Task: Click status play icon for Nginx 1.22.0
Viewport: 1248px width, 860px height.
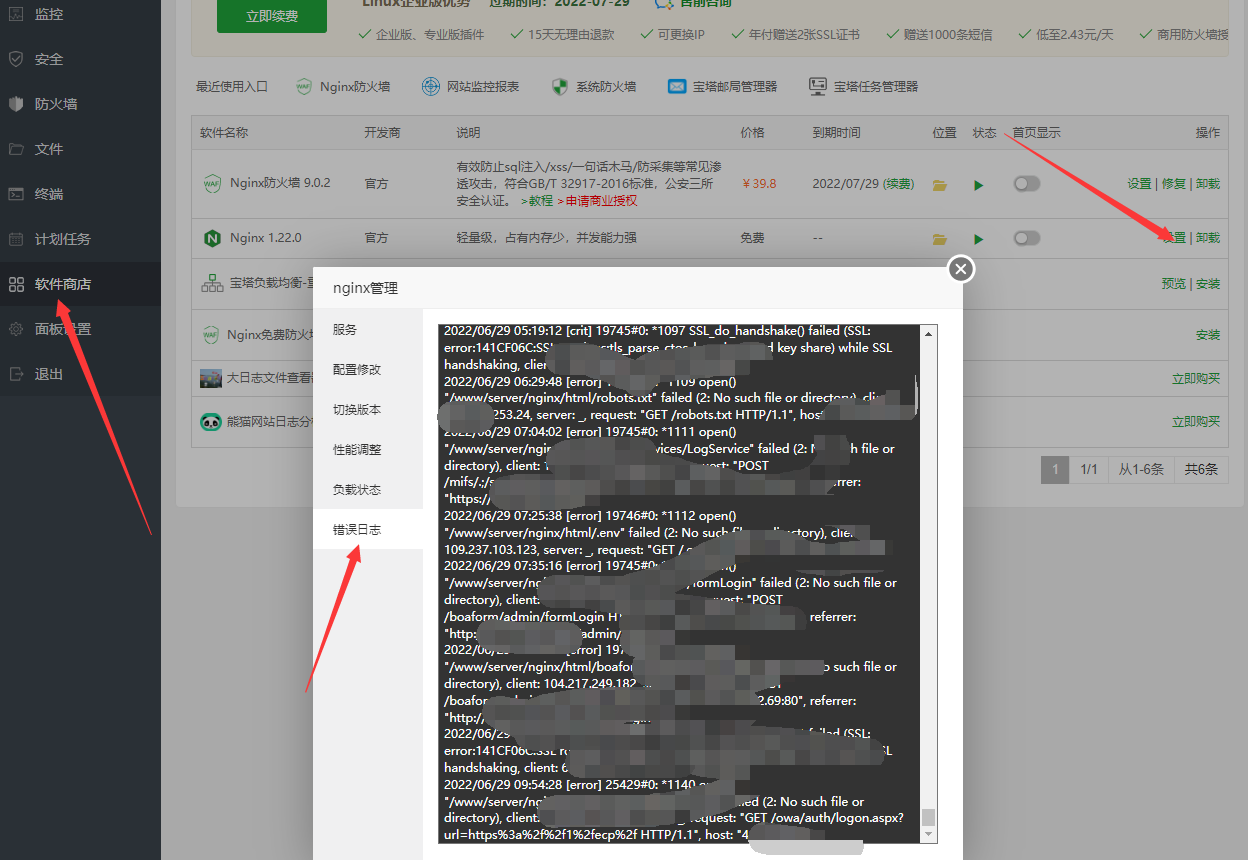Action: coord(979,239)
